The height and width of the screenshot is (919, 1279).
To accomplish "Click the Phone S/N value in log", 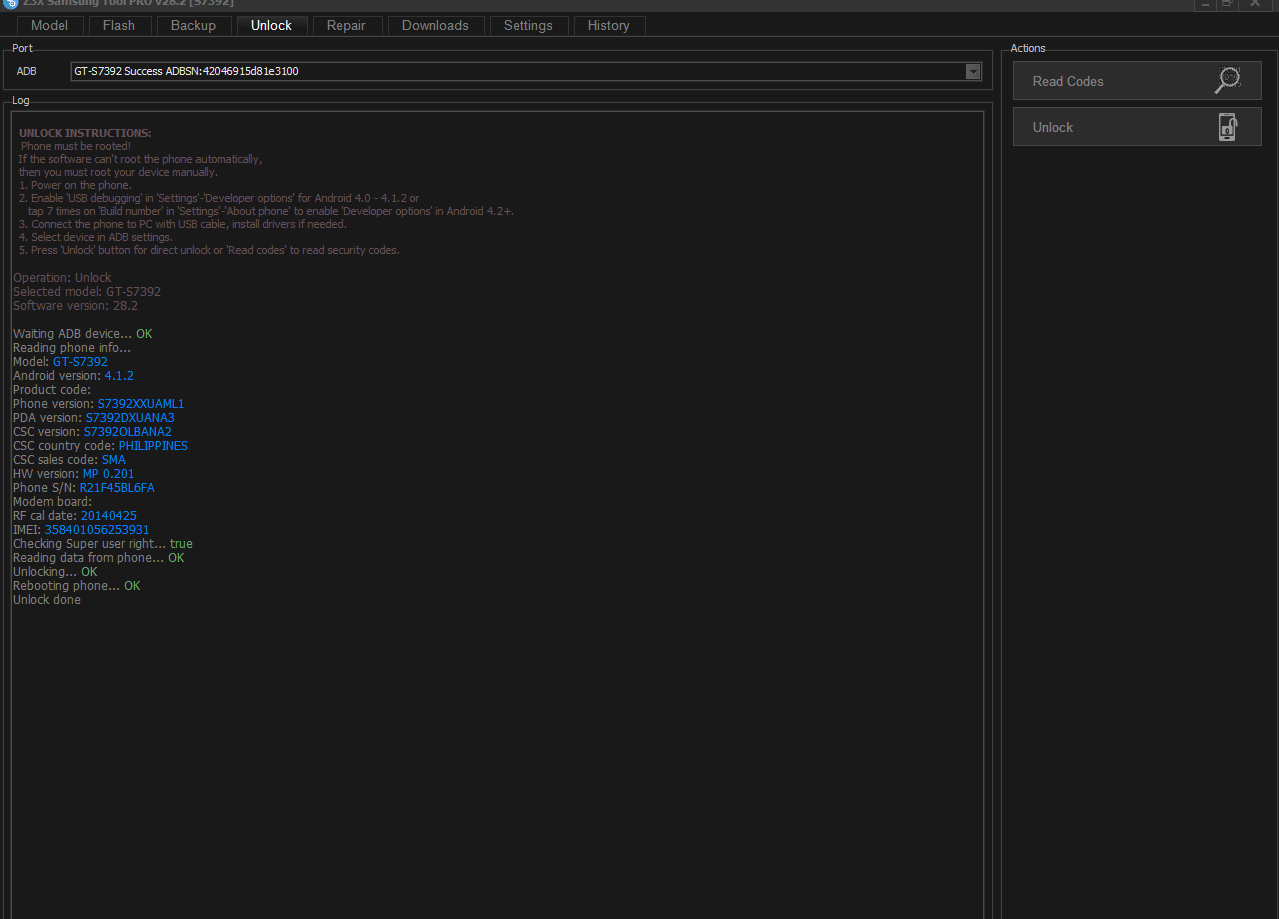I will coord(117,488).
